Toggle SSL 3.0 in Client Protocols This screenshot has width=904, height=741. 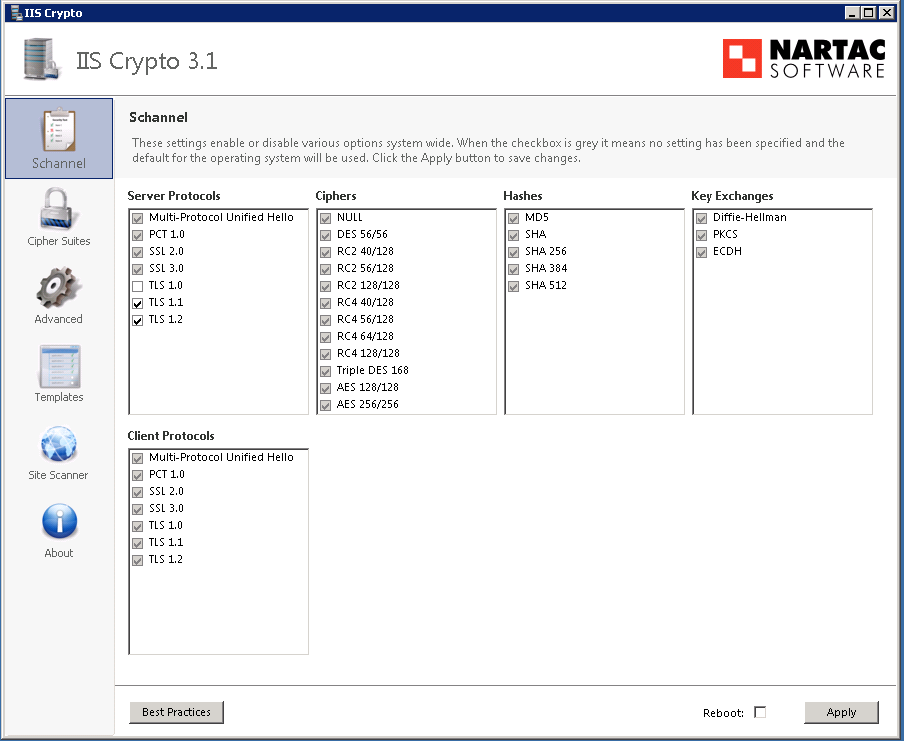[138, 509]
